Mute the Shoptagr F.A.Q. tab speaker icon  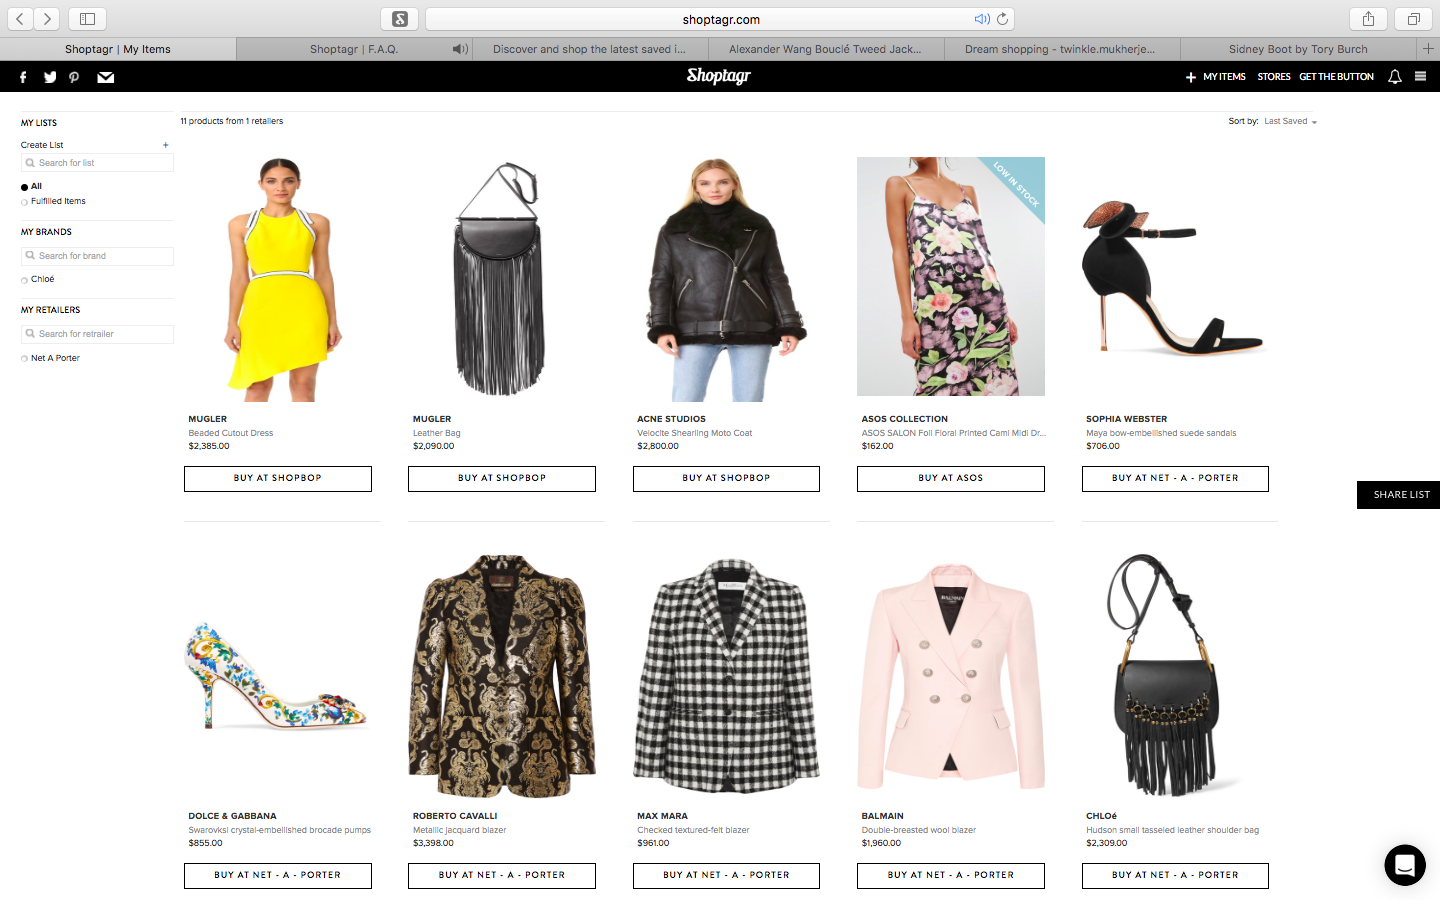[x=459, y=49]
